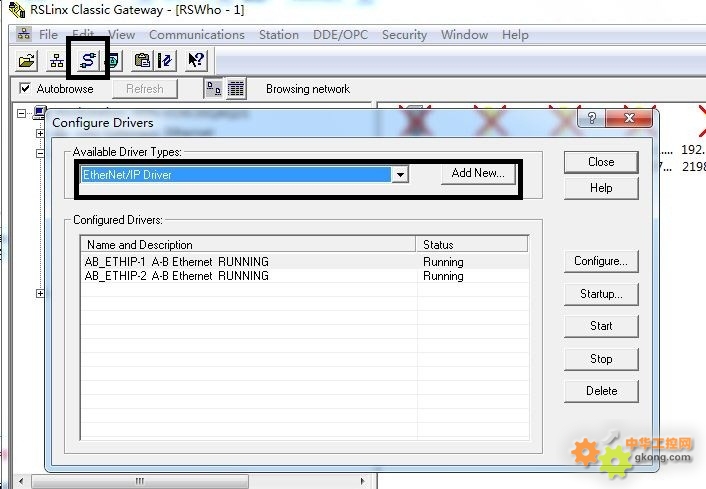Click the Configure Drivers toolbar icon
This screenshot has height=489, width=706.
coord(88,60)
